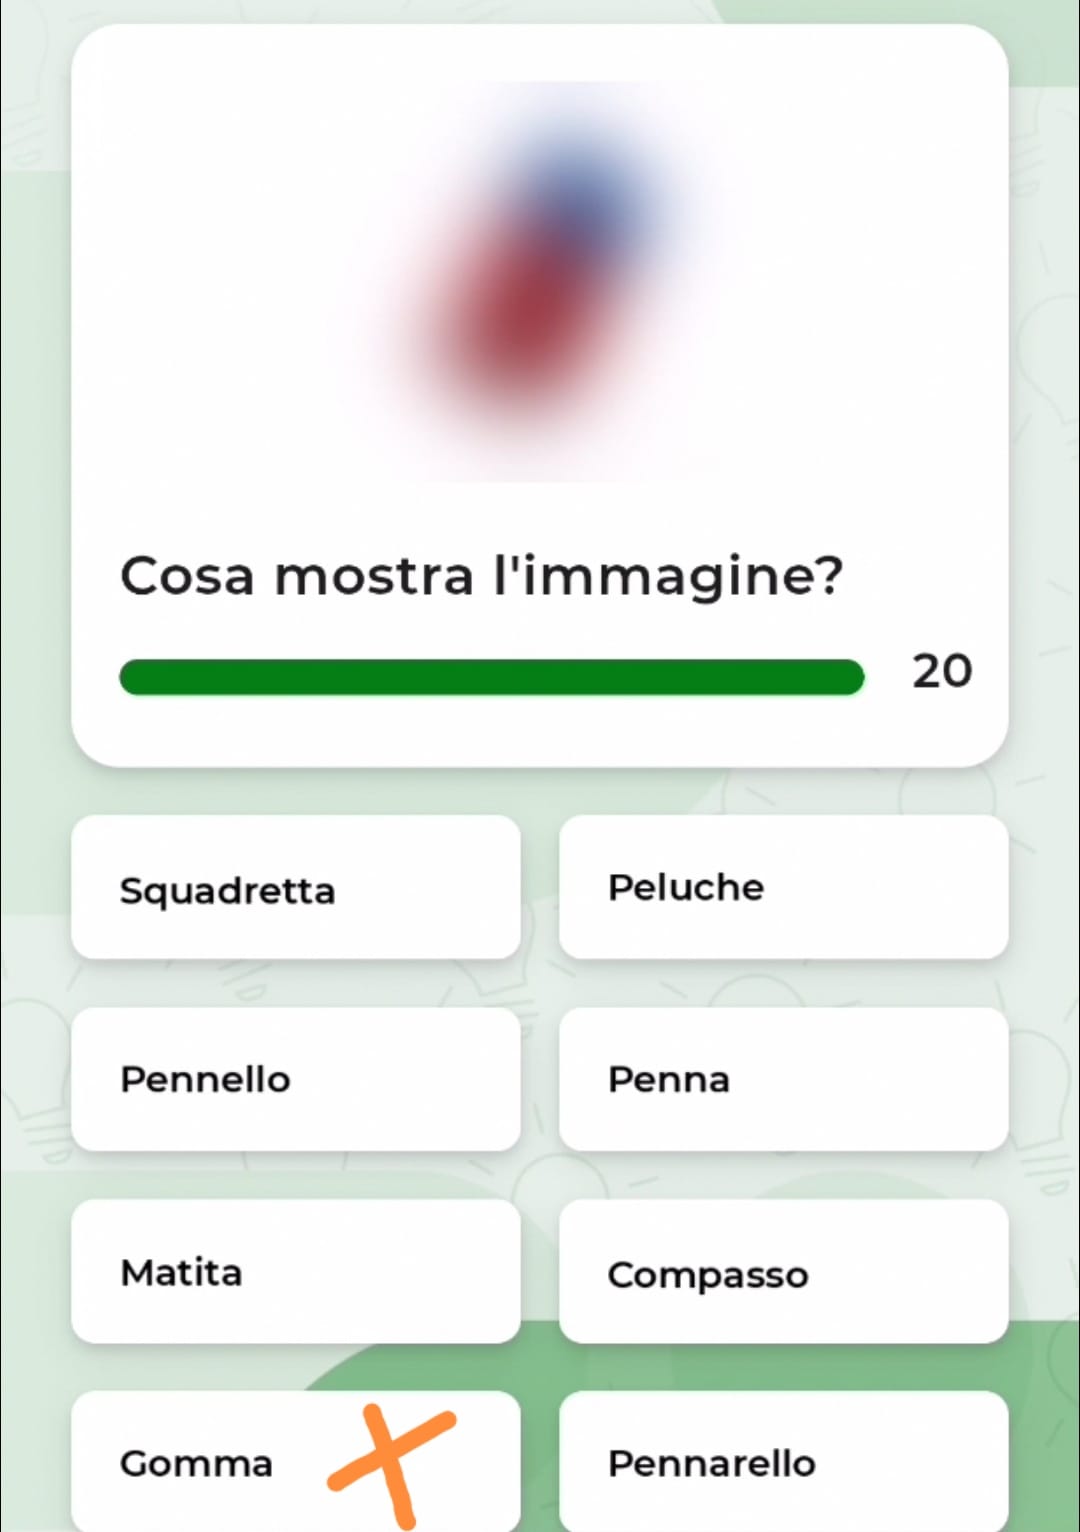Click the timer number 20
Image resolution: width=1080 pixels, height=1532 pixels.
point(941,671)
